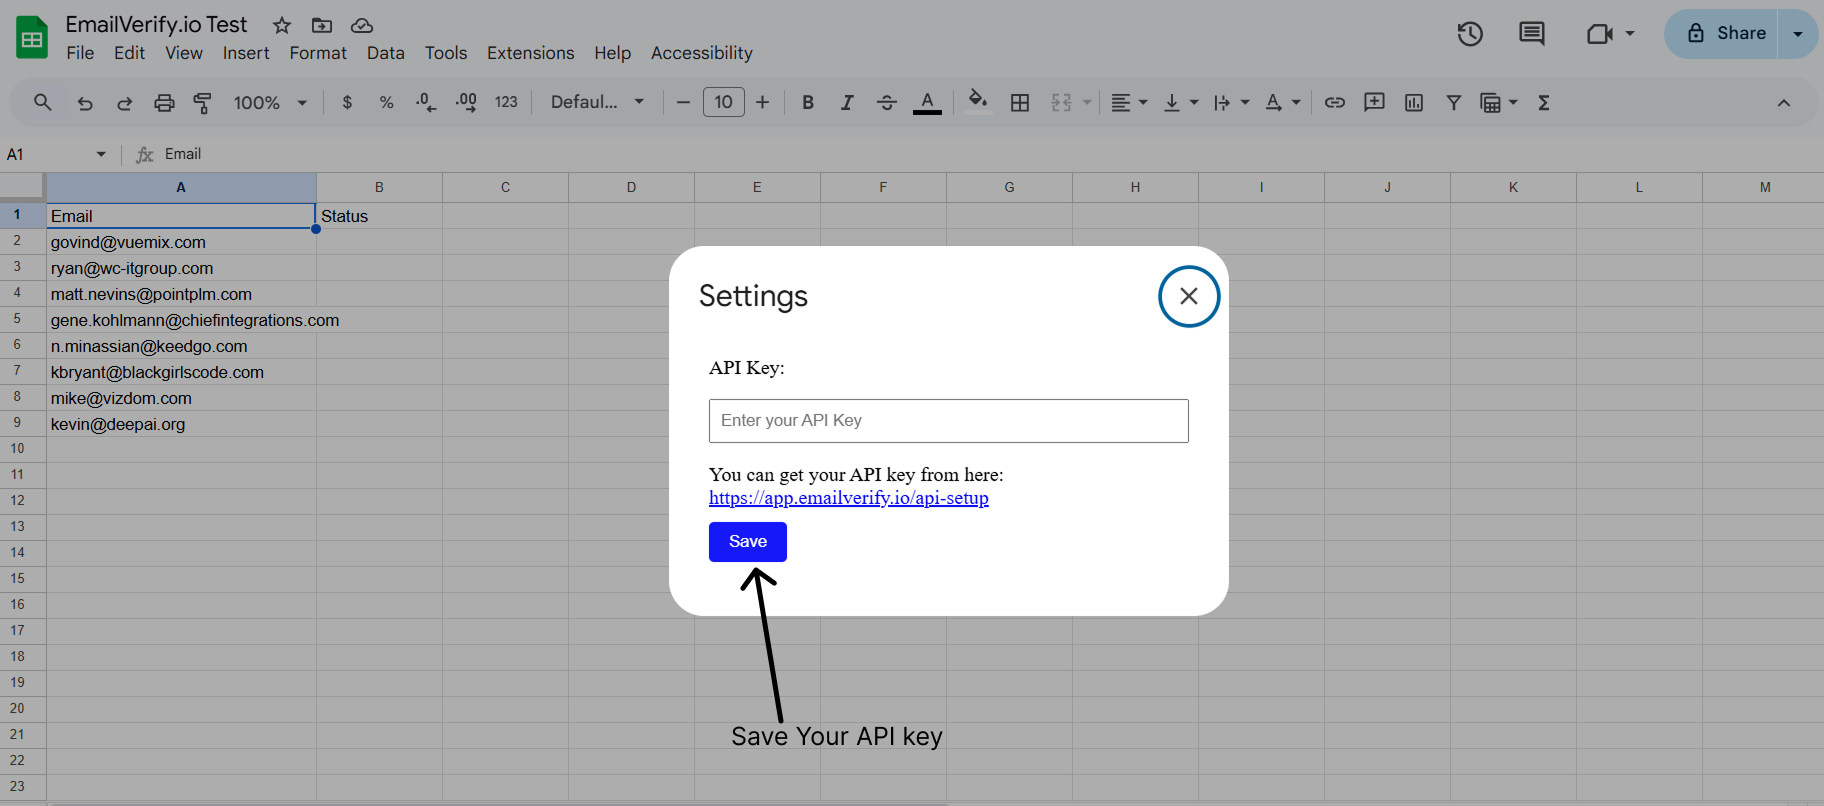Viewport: 1824px width, 806px height.
Task: Create a filter
Action: (x=1454, y=102)
